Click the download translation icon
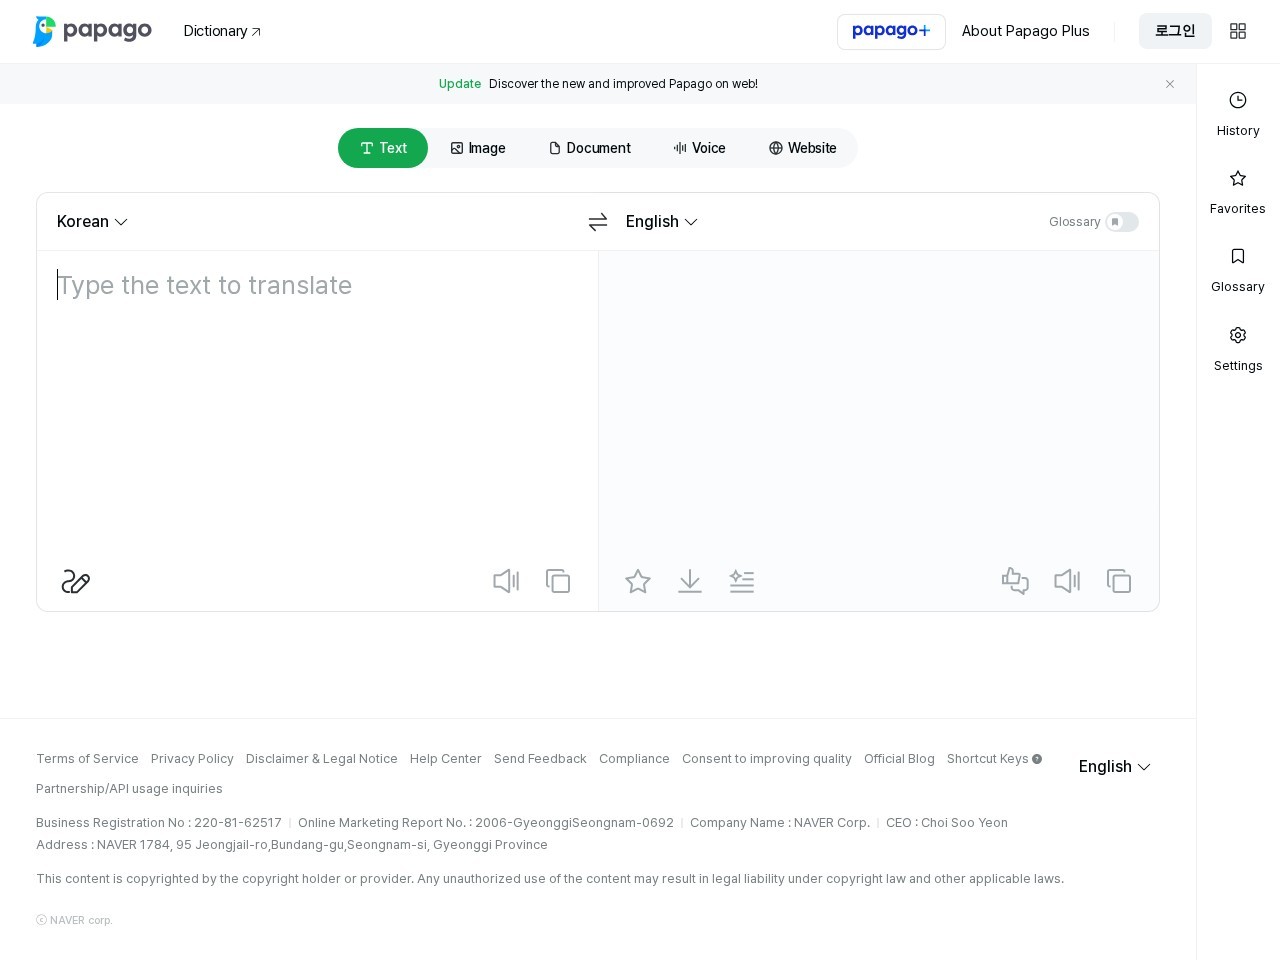Screen dimensions: 1280x960 click(690, 581)
